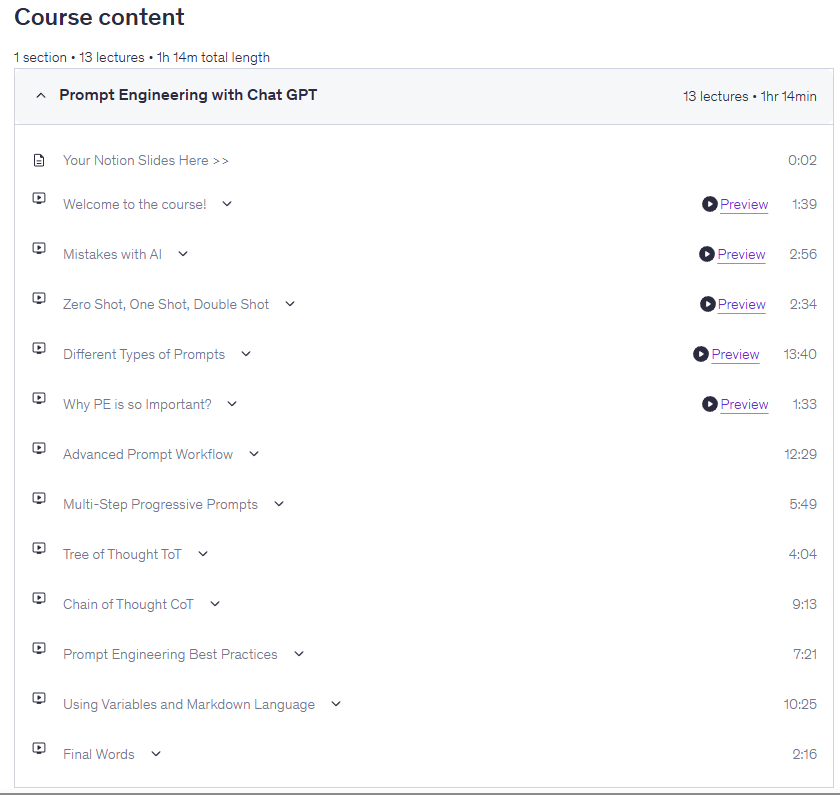Select the Multi-Step Progressive Prompts lecture title
Screen dimensions: 840x795
point(160,504)
